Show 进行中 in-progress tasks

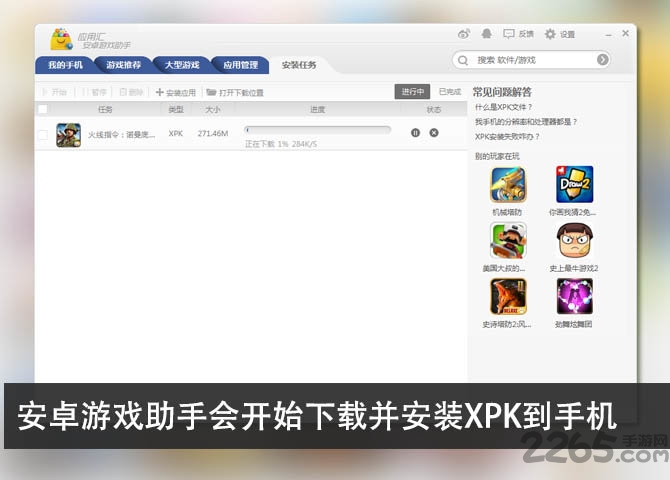412,91
